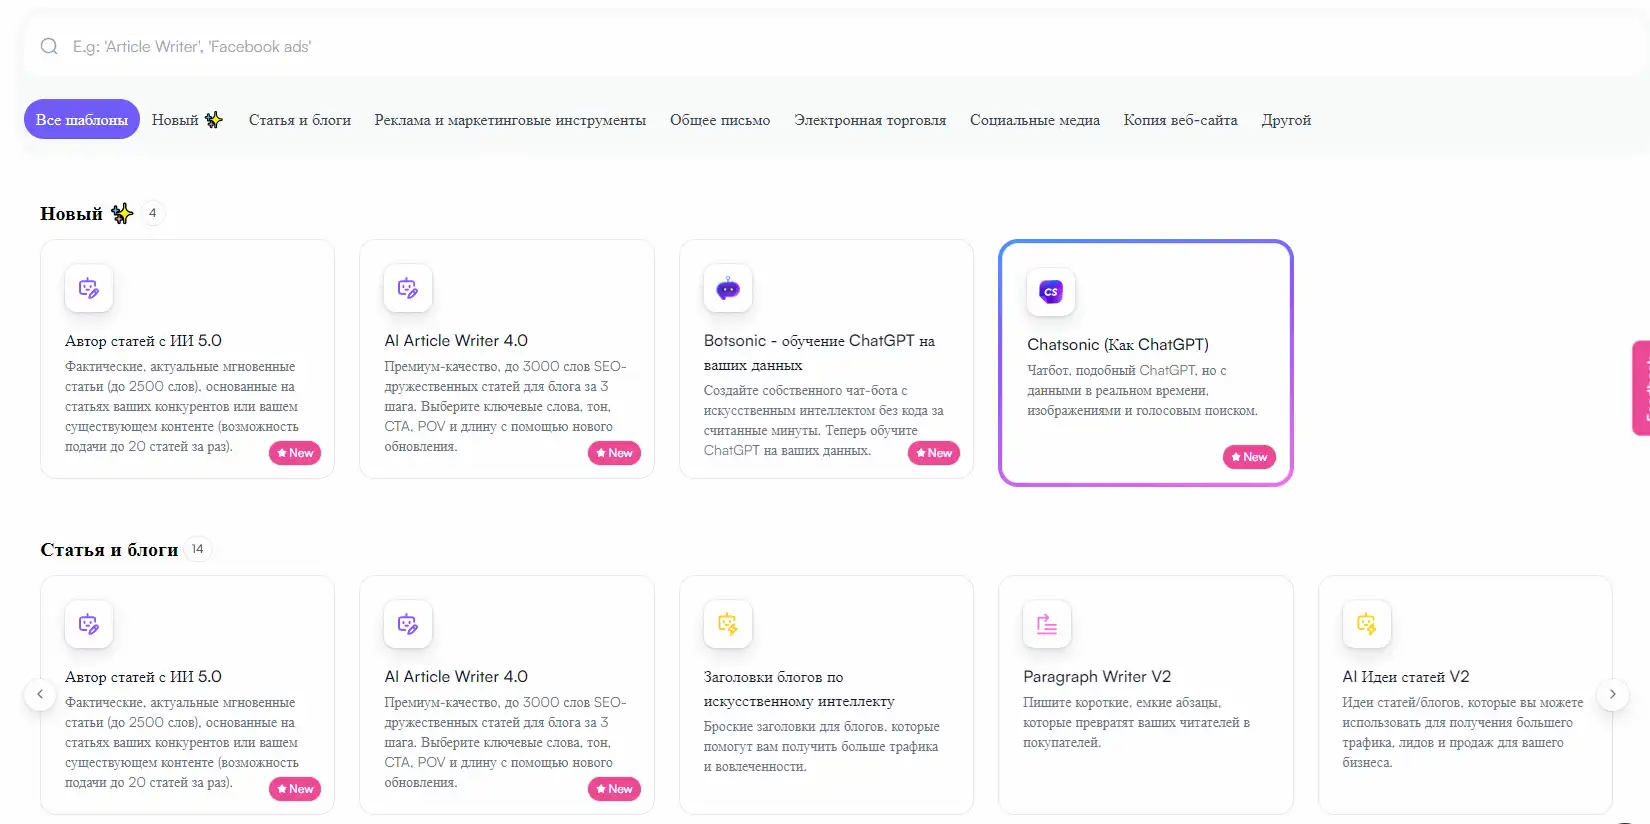Click Автор статей с ИИ 5.0 icon in Статьи и блоги

click(x=89, y=625)
